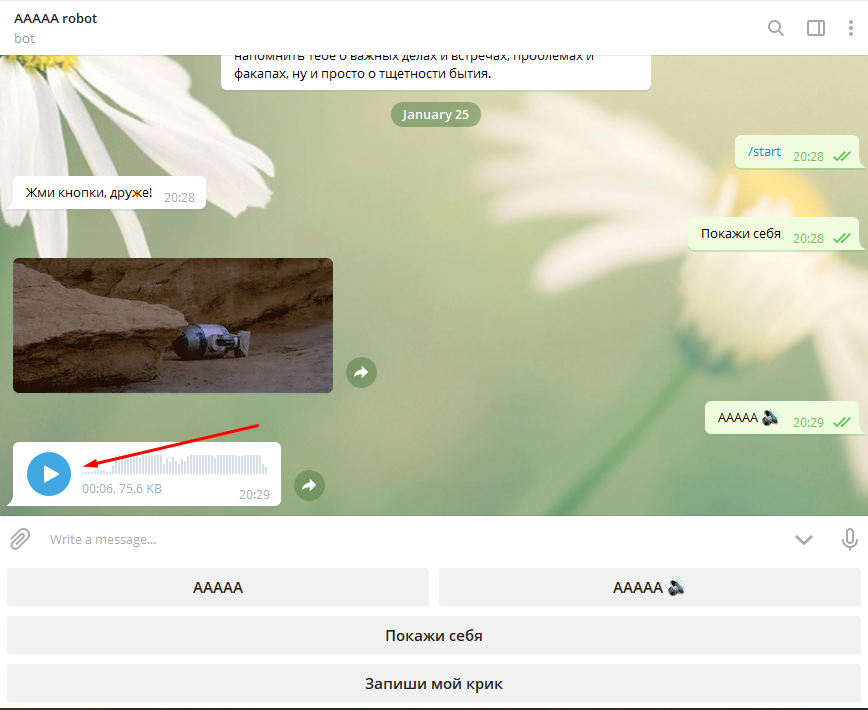The image size is (868, 710).
Task: Click the /start command link
Action: [x=764, y=152]
